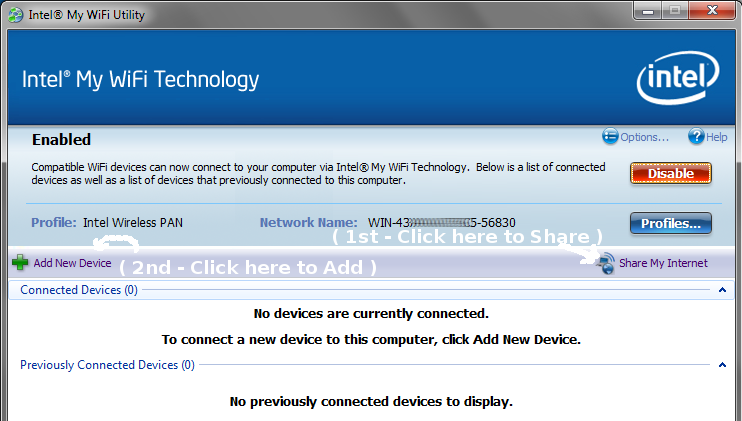This screenshot has height=421, width=742.
Task: Click the Network Name: label
Action: point(309,223)
